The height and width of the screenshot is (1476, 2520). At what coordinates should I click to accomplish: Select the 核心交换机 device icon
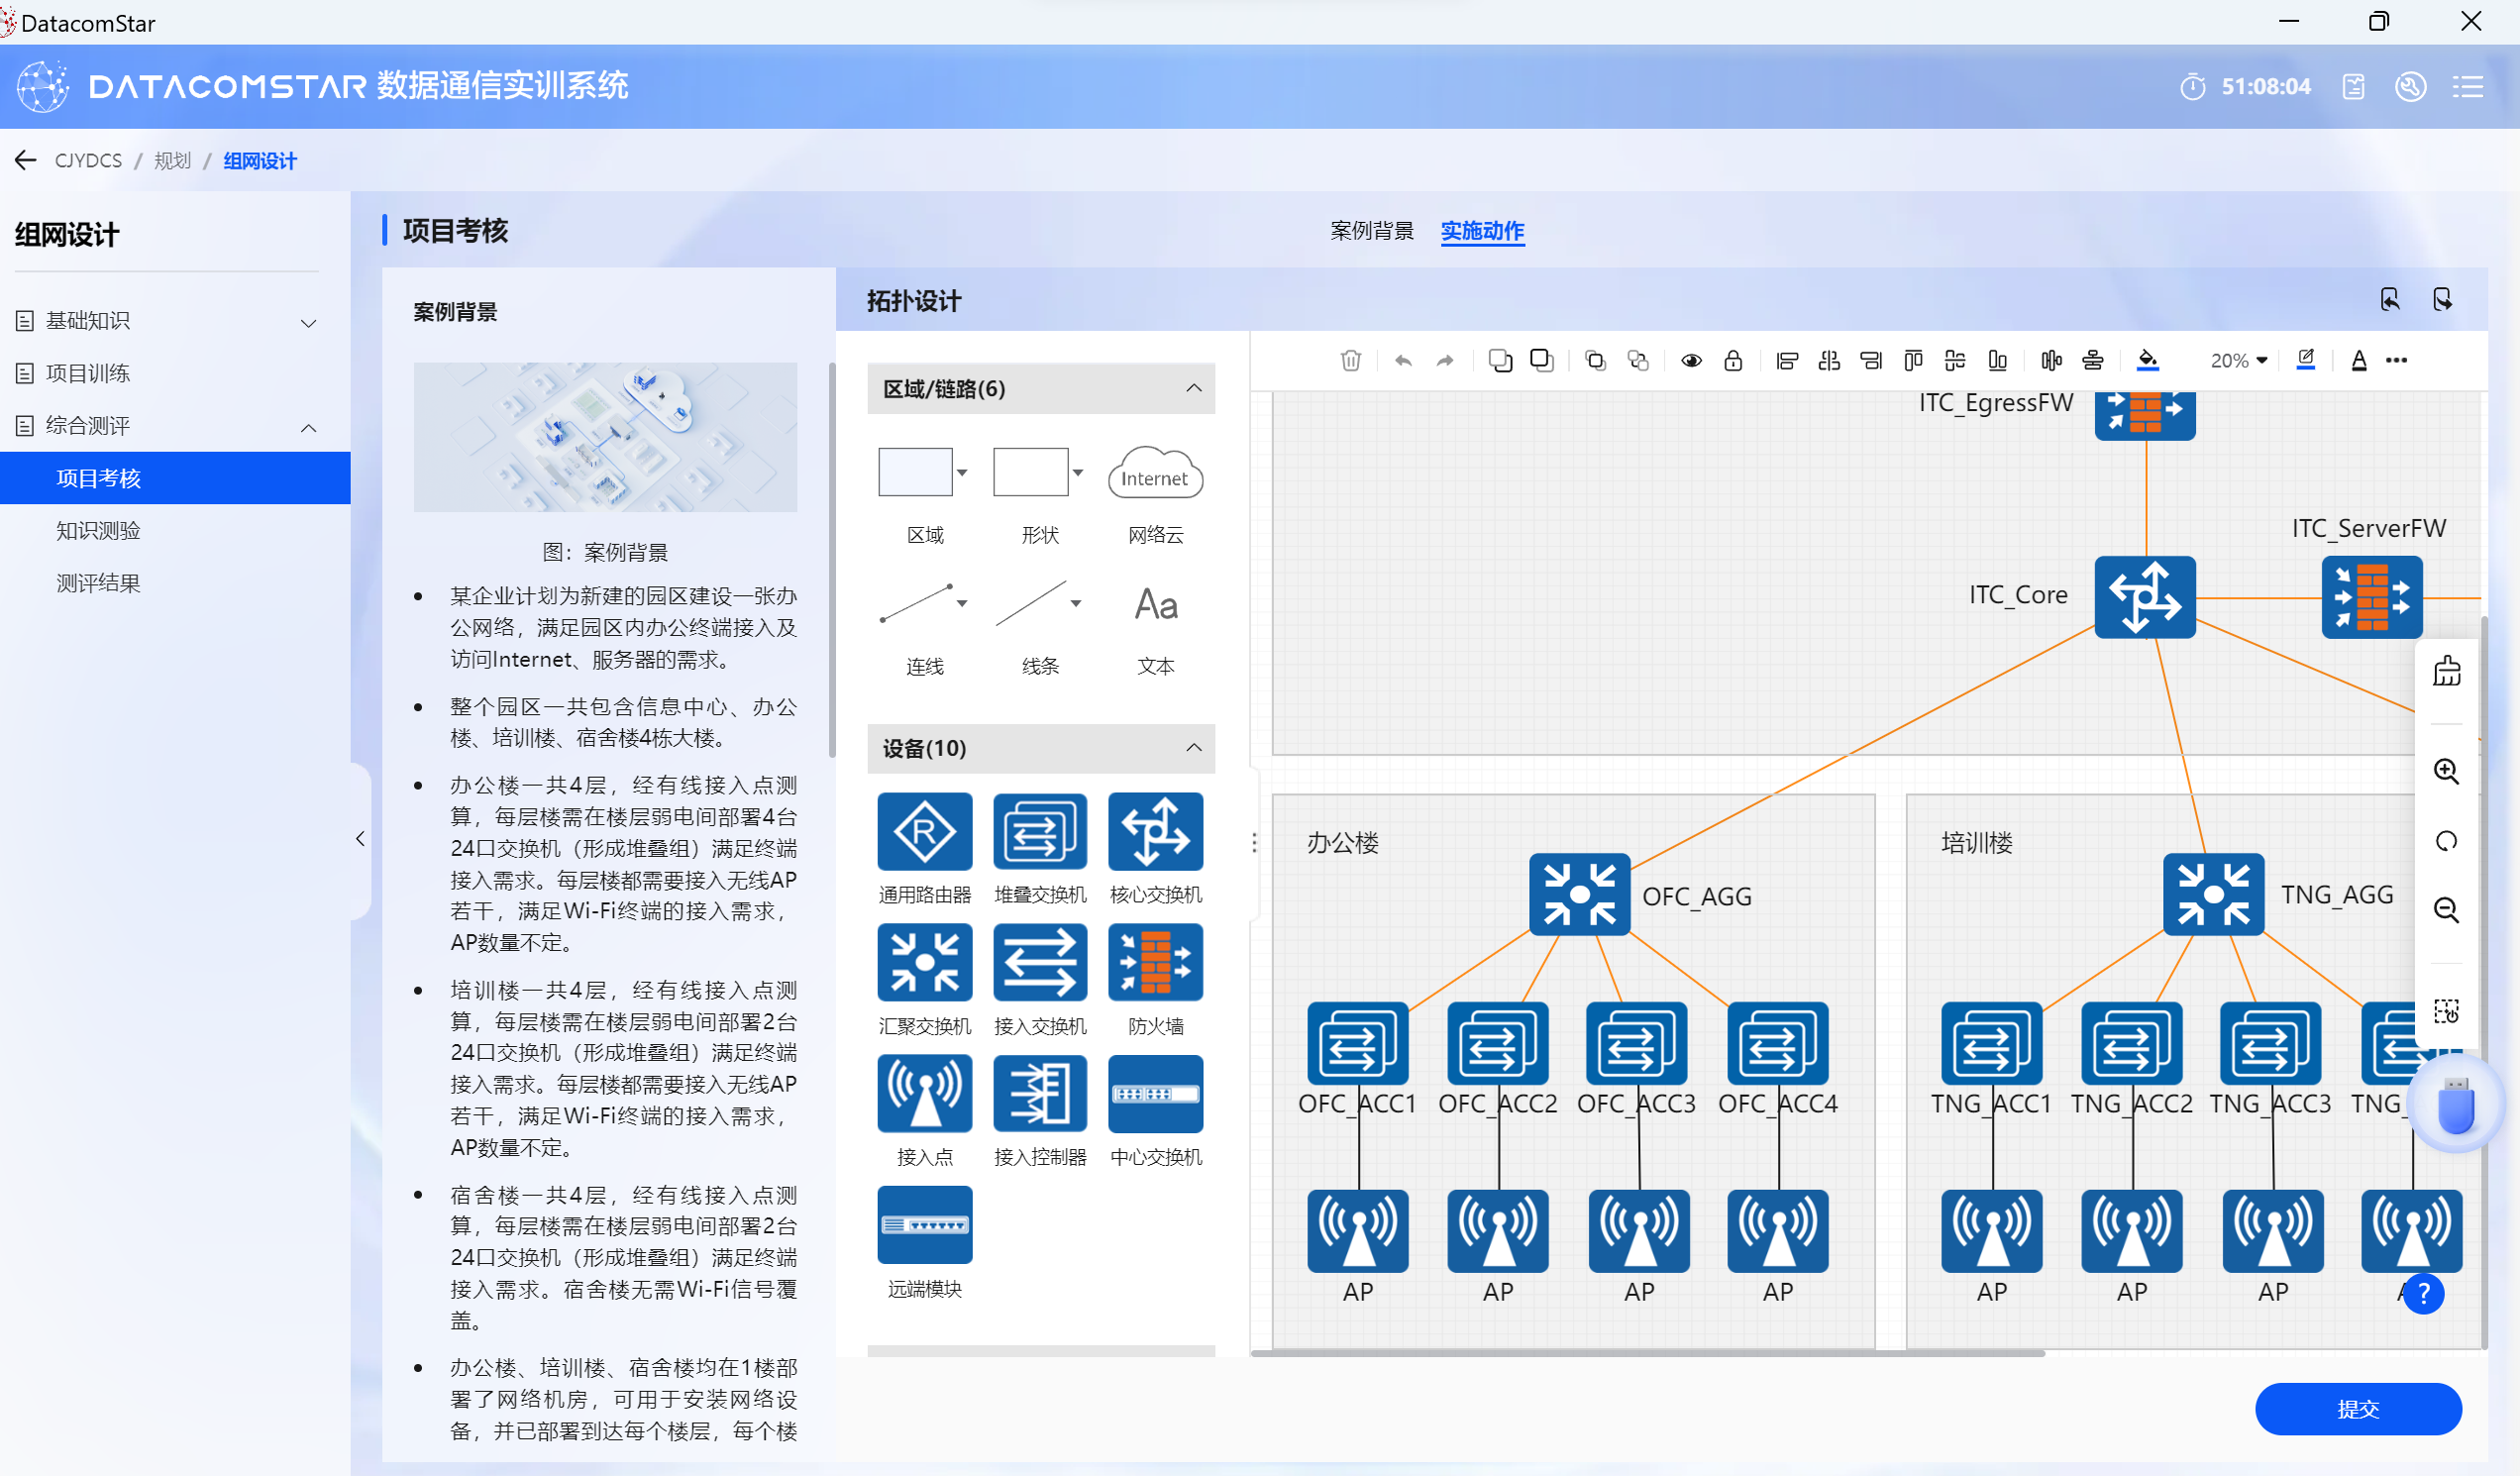point(1155,832)
